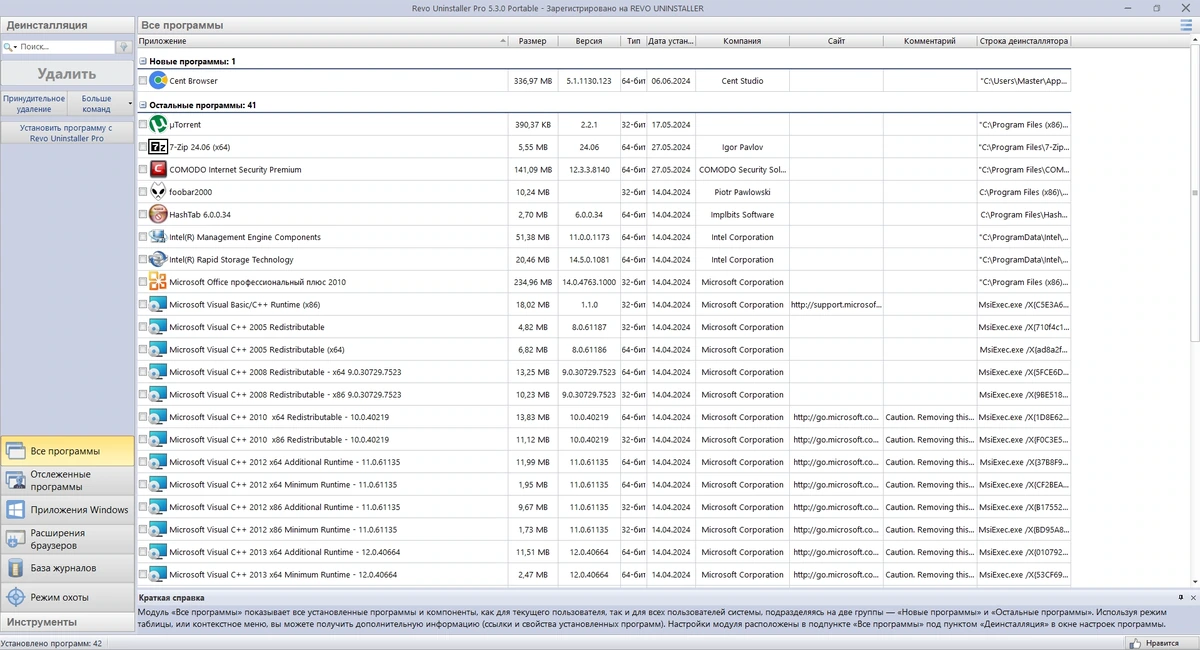Click the Нравится button in status bar
The width and height of the screenshot is (1200, 650).
1160,644
